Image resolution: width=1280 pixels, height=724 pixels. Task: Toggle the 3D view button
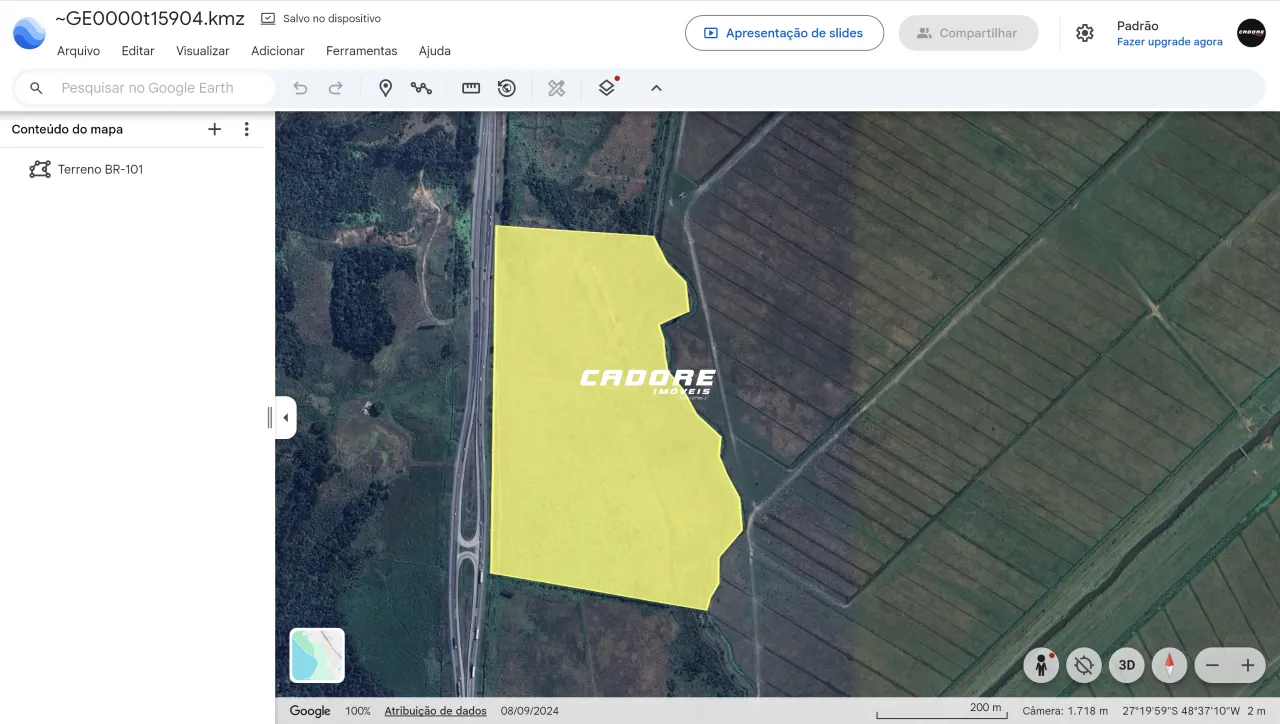pos(1127,665)
